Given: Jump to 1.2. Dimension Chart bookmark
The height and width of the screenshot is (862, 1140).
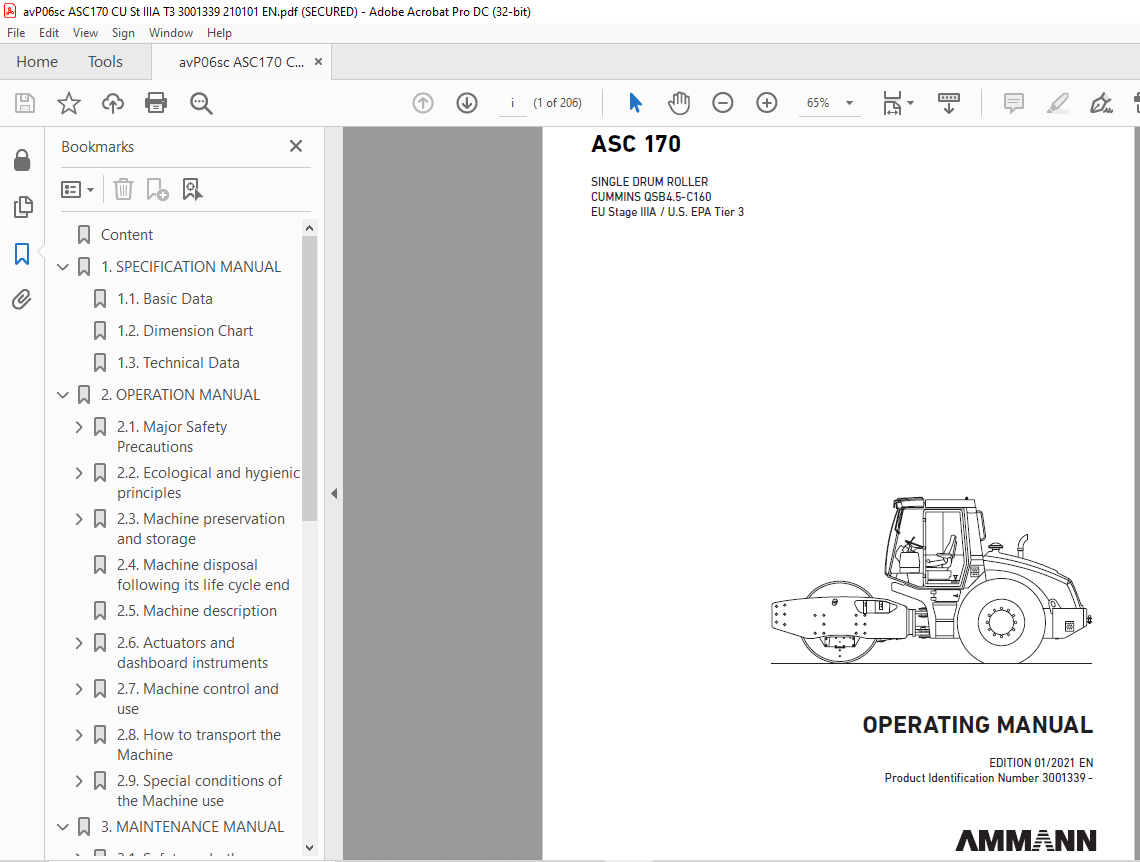Looking at the screenshot, I should pyautogui.click(x=185, y=331).
